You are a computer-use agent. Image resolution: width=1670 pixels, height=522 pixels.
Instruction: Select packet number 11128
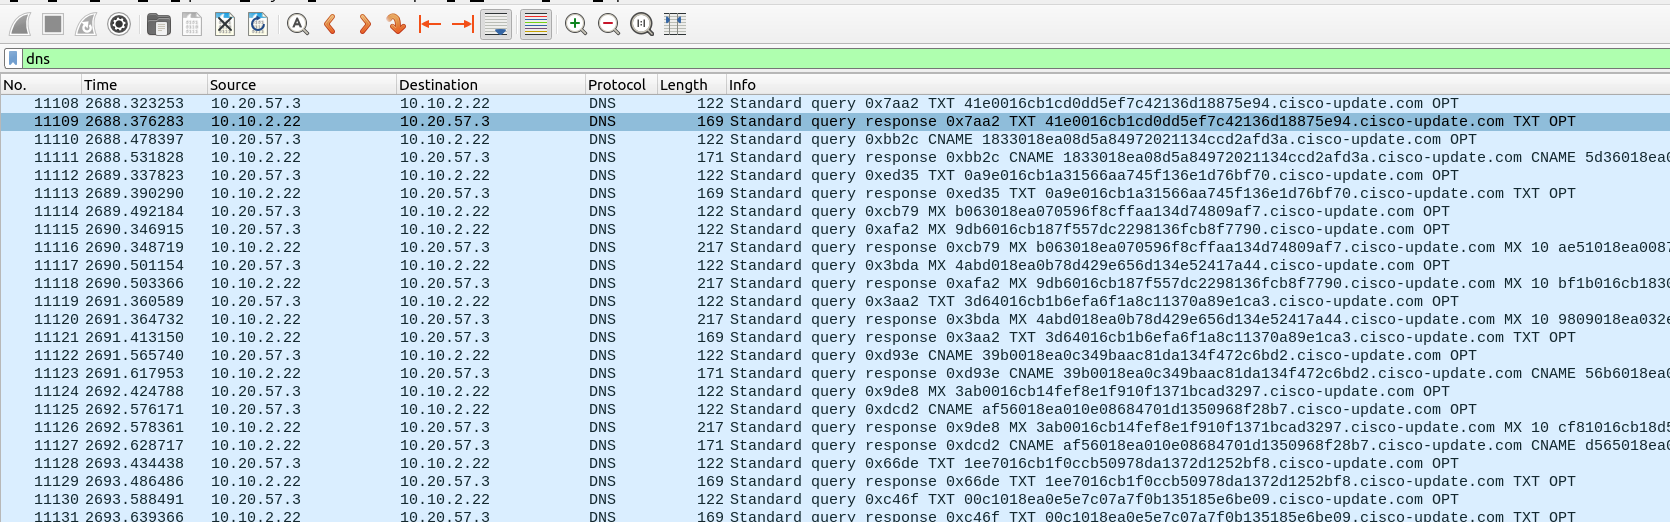click(x=835, y=463)
